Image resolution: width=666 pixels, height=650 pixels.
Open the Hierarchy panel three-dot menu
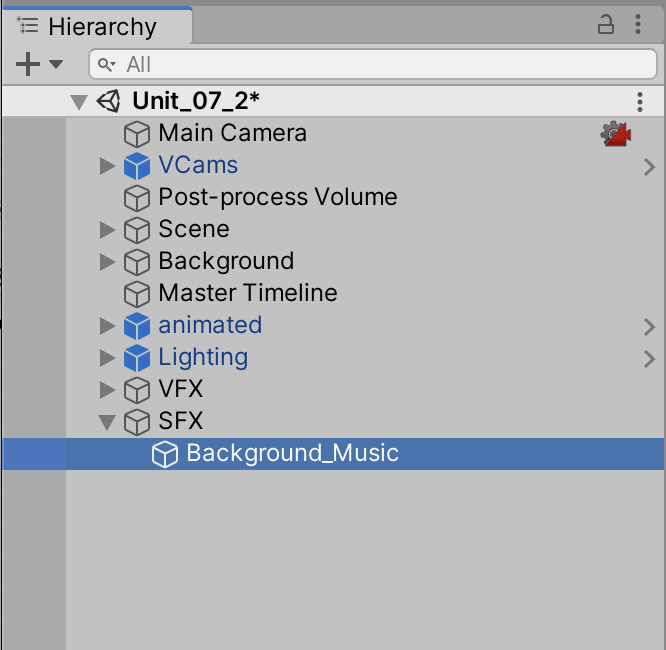[x=640, y=25]
